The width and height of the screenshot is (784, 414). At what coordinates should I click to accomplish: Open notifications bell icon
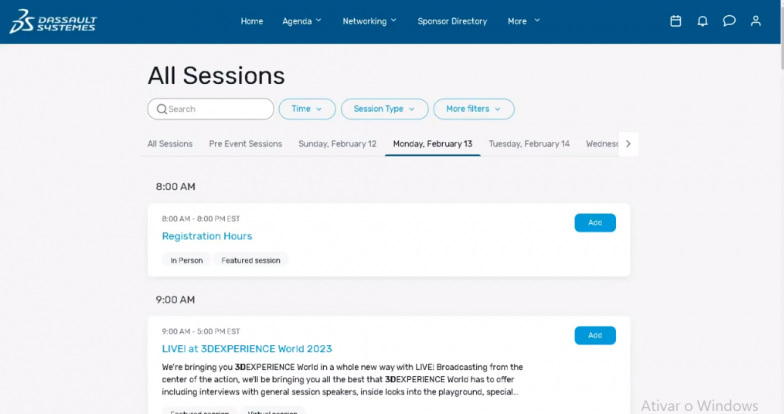(x=702, y=21)
